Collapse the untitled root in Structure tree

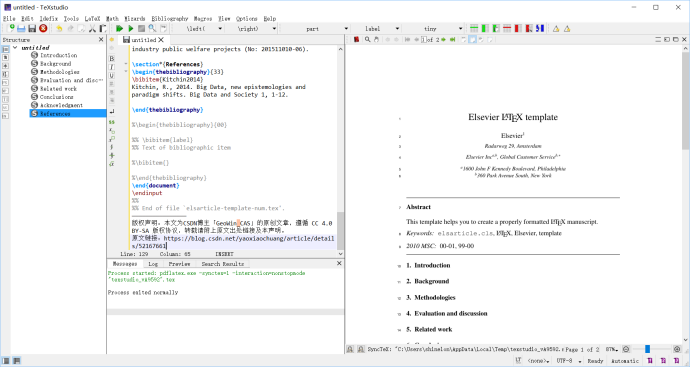[x=15, y=47]
